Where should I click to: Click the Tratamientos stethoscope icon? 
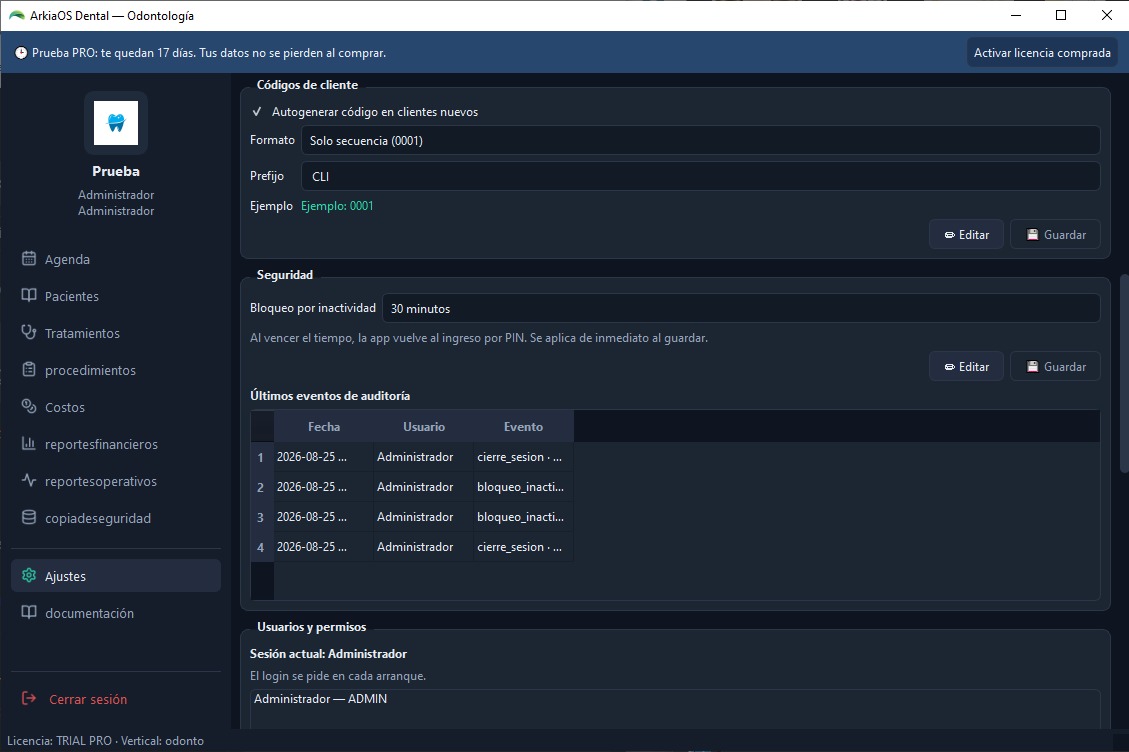[x=29, y=332]
